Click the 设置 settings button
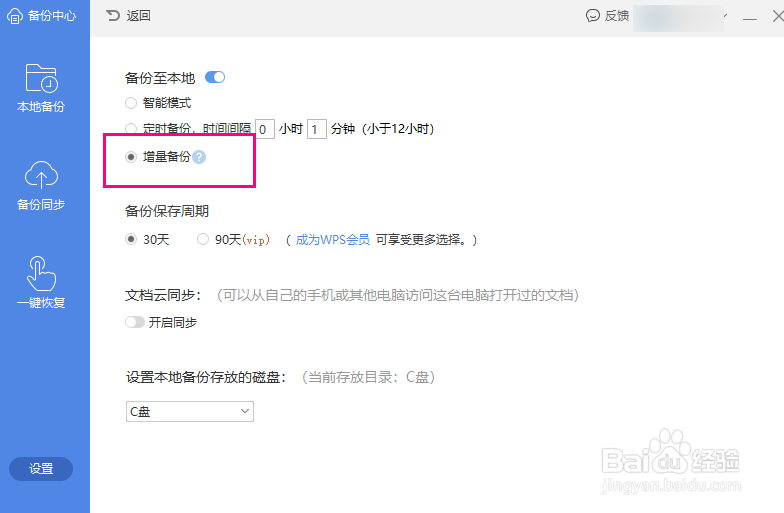The image size is (784, 513). 41,468
